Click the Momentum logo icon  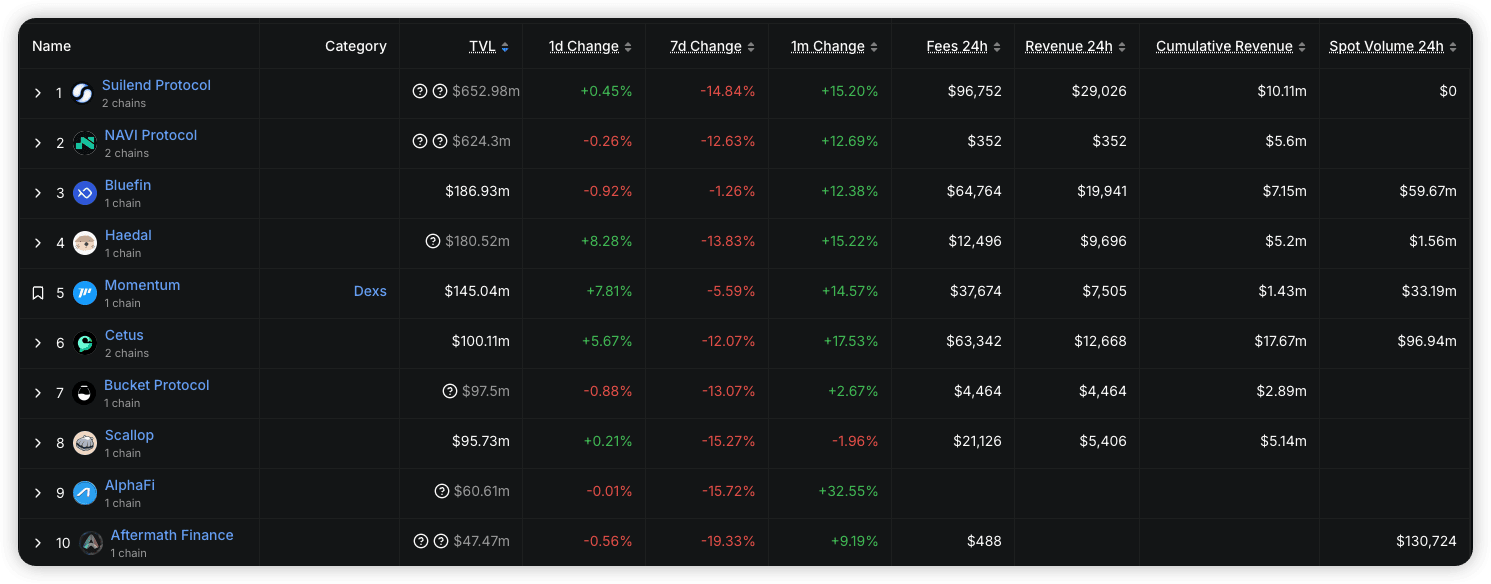coord(85,293)
